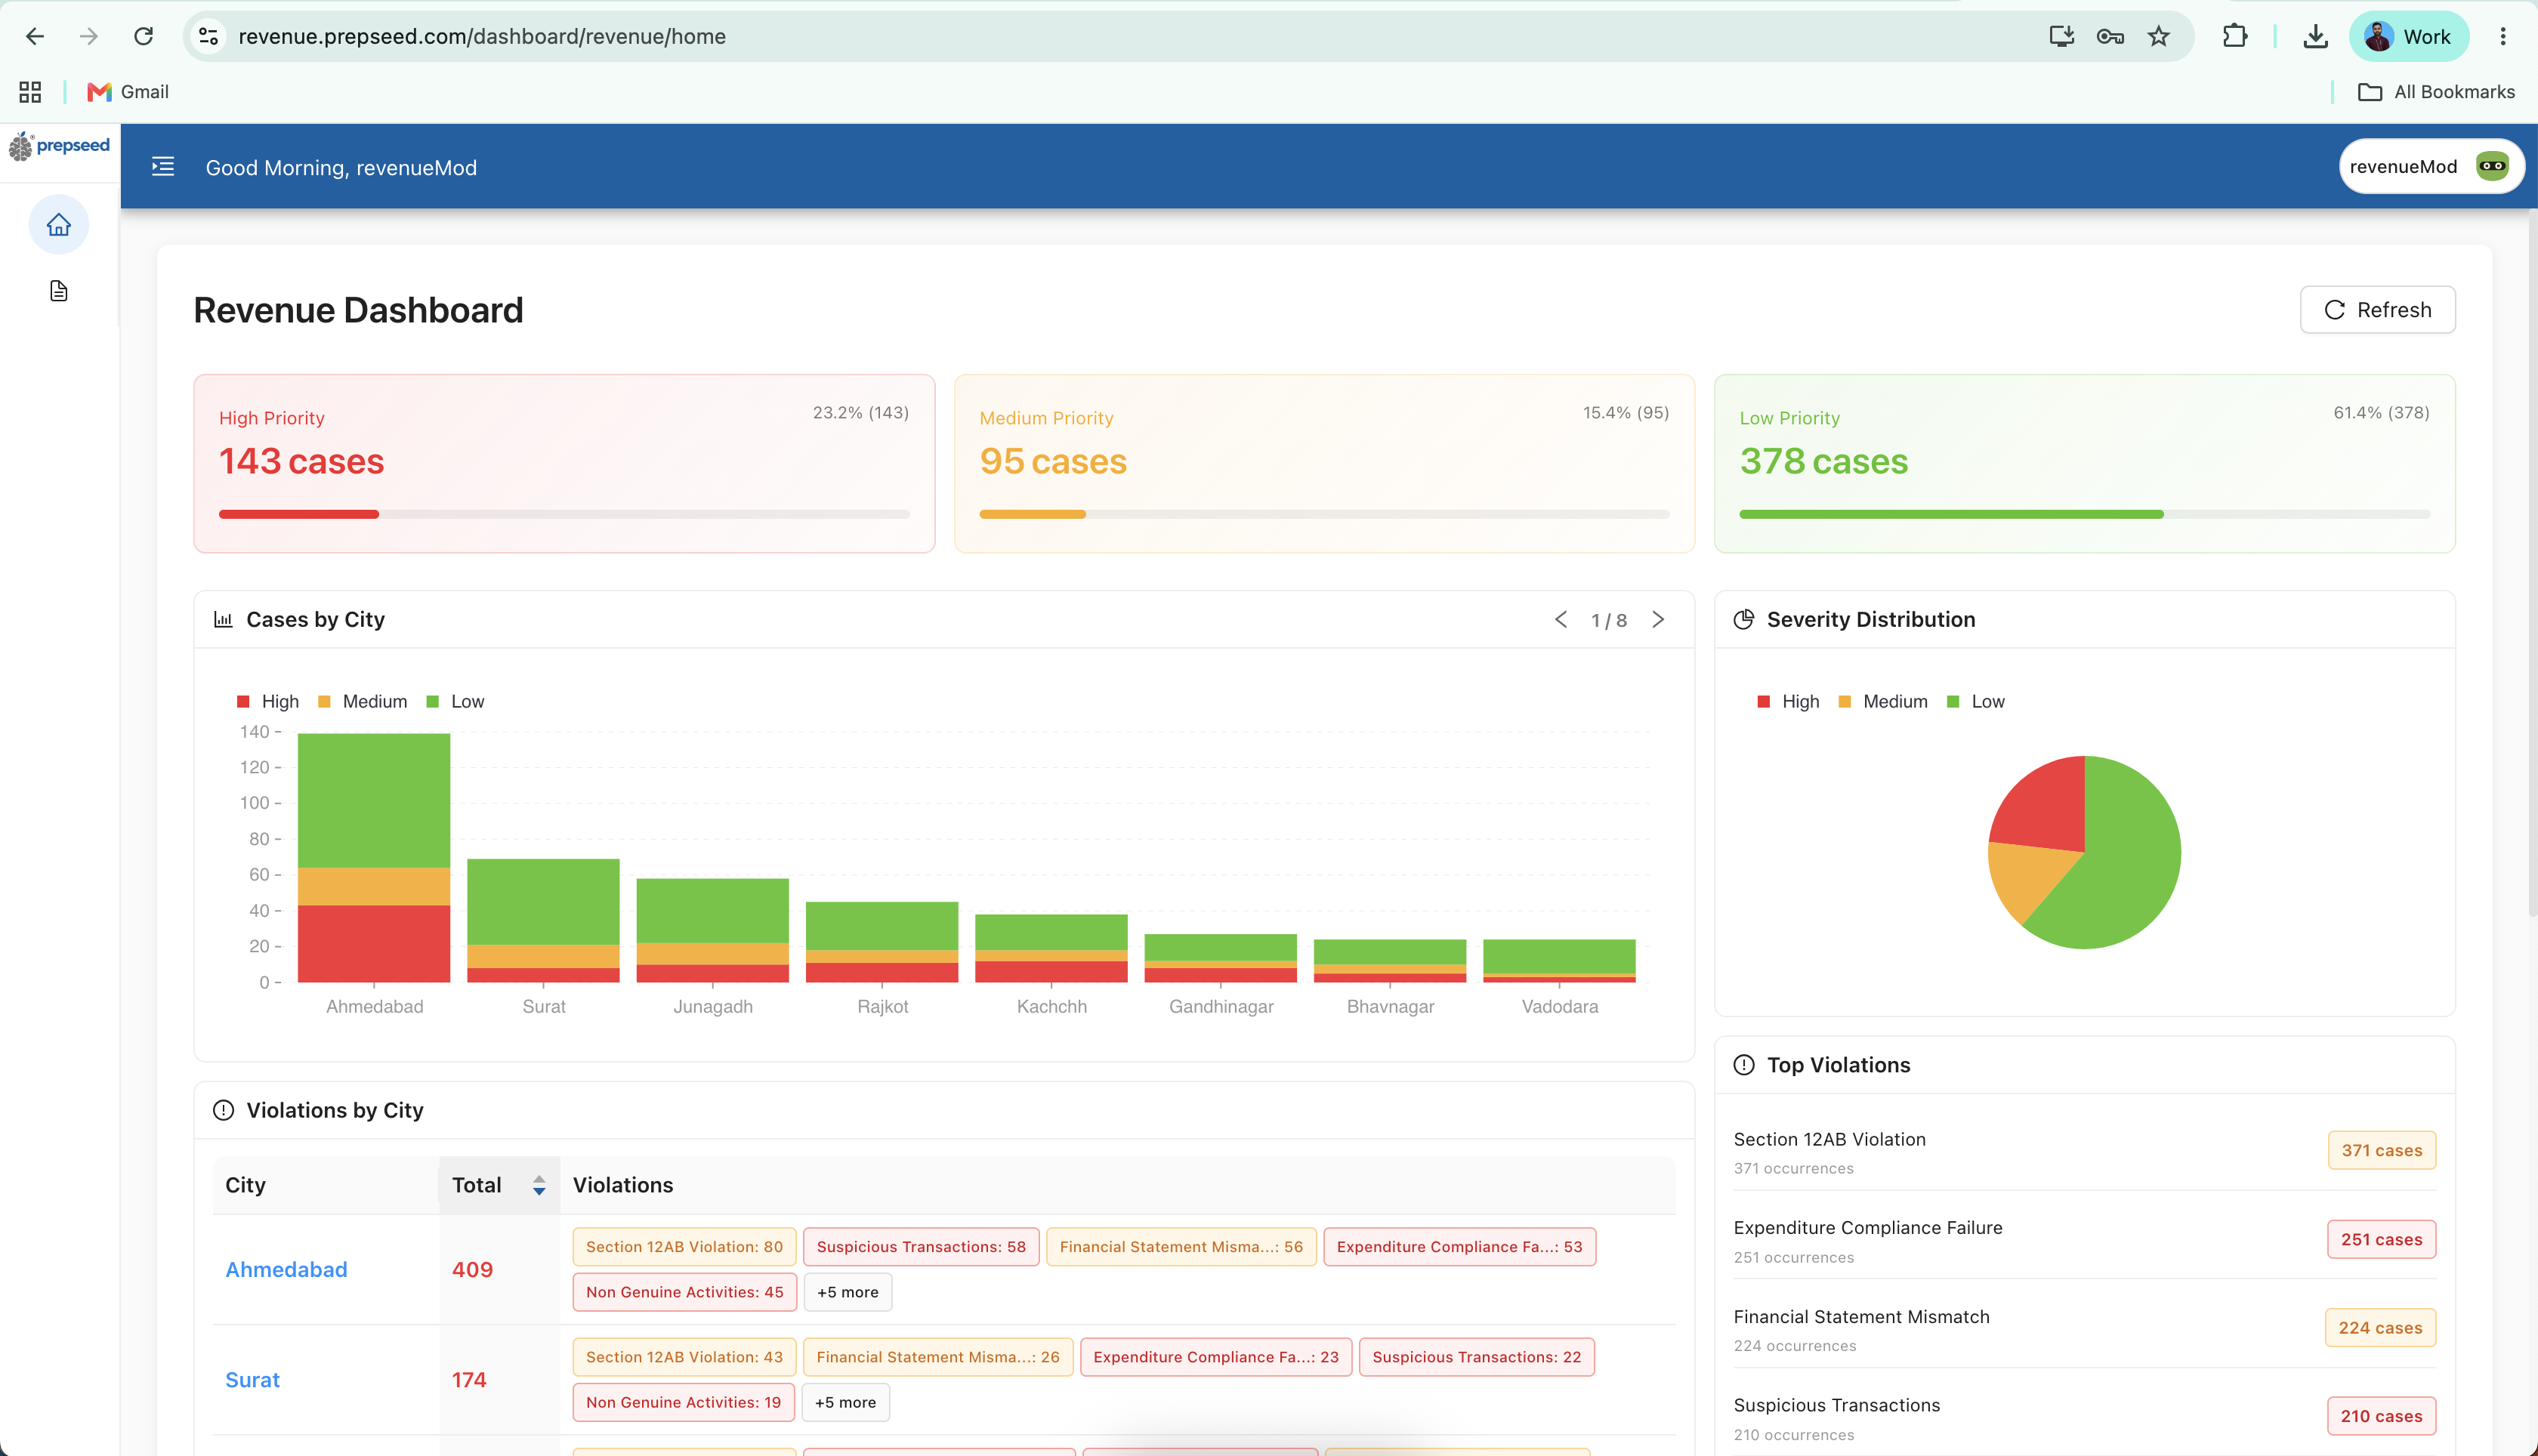Click the Ahmedabad green bar segment

coord(374,800)
